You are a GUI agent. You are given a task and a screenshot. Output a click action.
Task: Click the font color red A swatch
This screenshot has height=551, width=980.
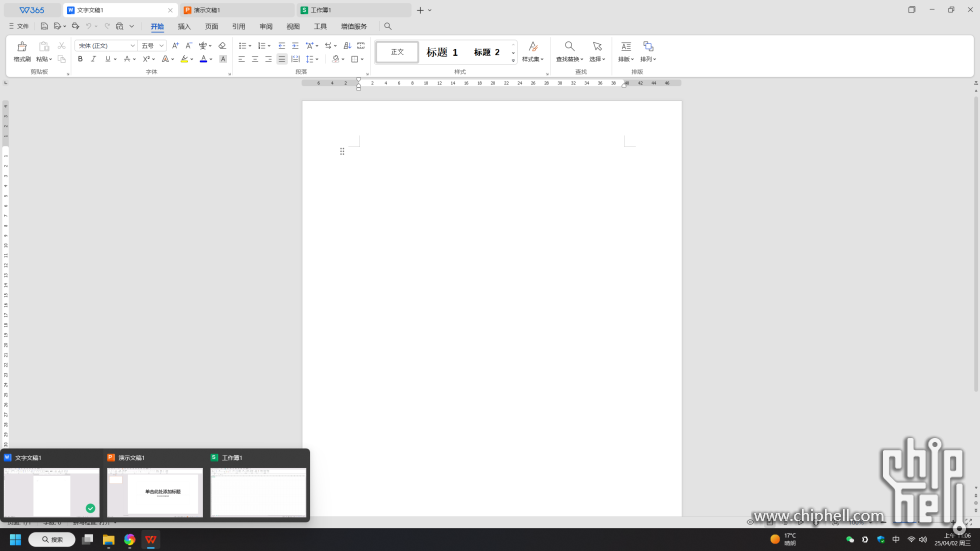[x=203, y=59]
